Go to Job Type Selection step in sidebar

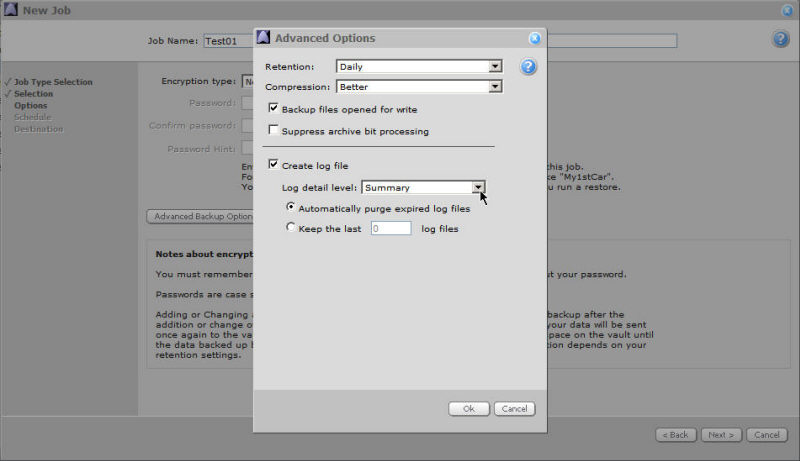pyautogui.click(x=53, y=82)
